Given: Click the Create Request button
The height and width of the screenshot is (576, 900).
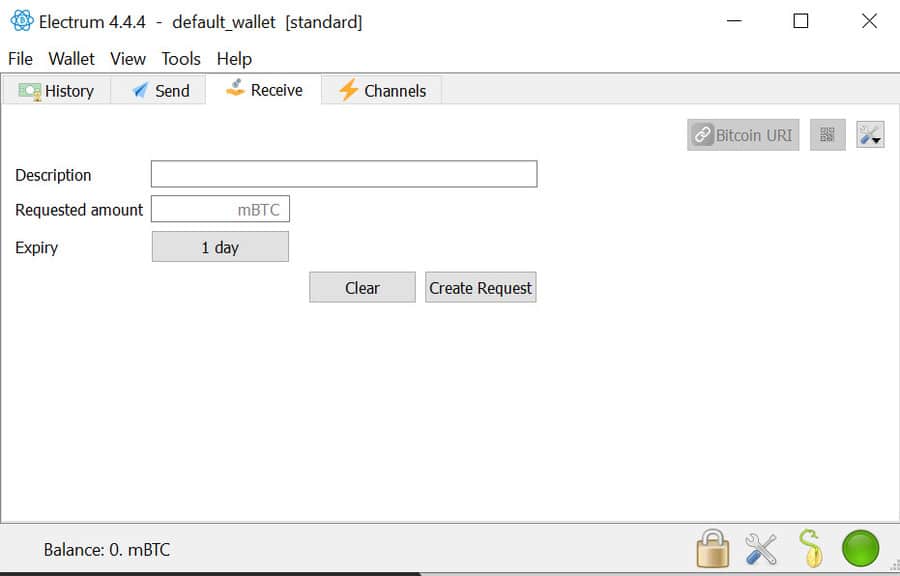Looking at the screenshot, I should click(x=480, y=287).
